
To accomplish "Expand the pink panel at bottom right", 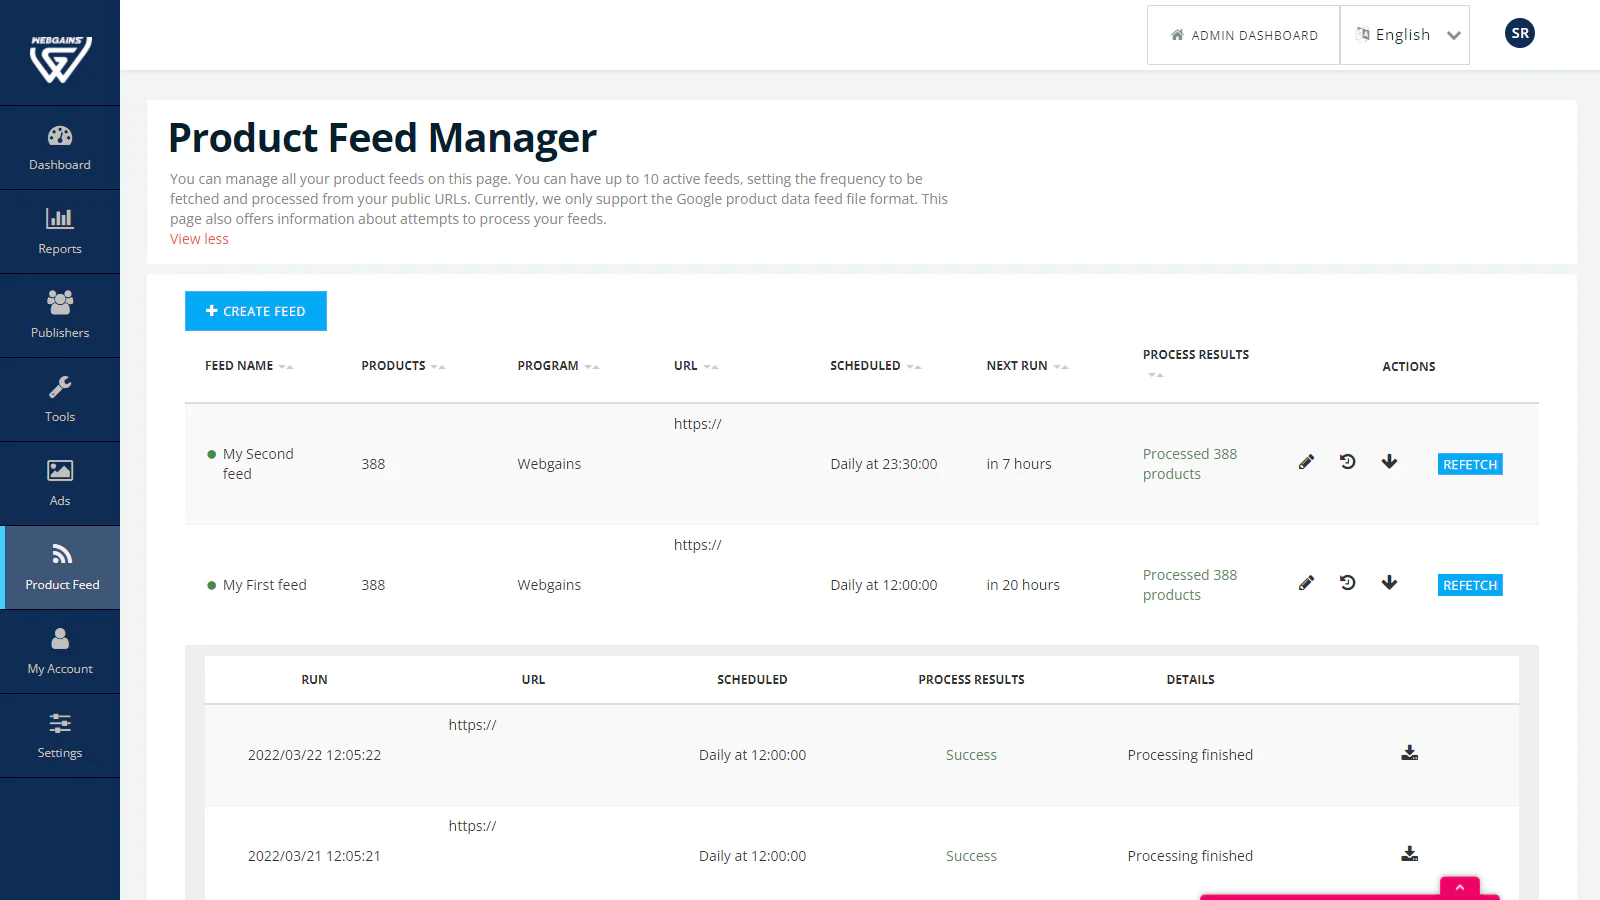I will 1459,887.
